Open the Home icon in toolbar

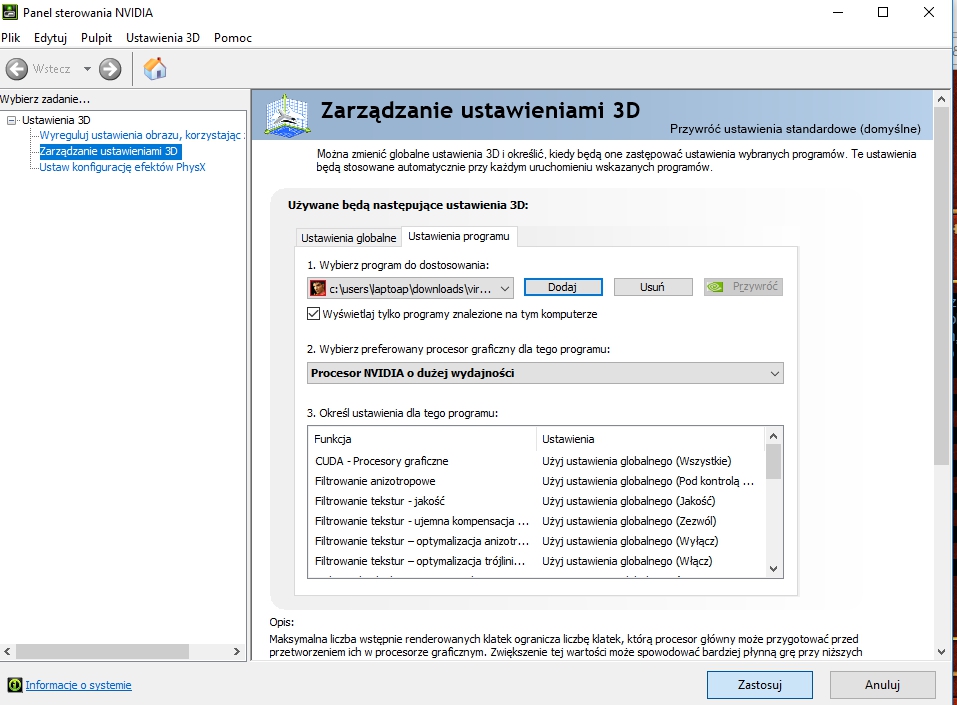click(155, 68)
